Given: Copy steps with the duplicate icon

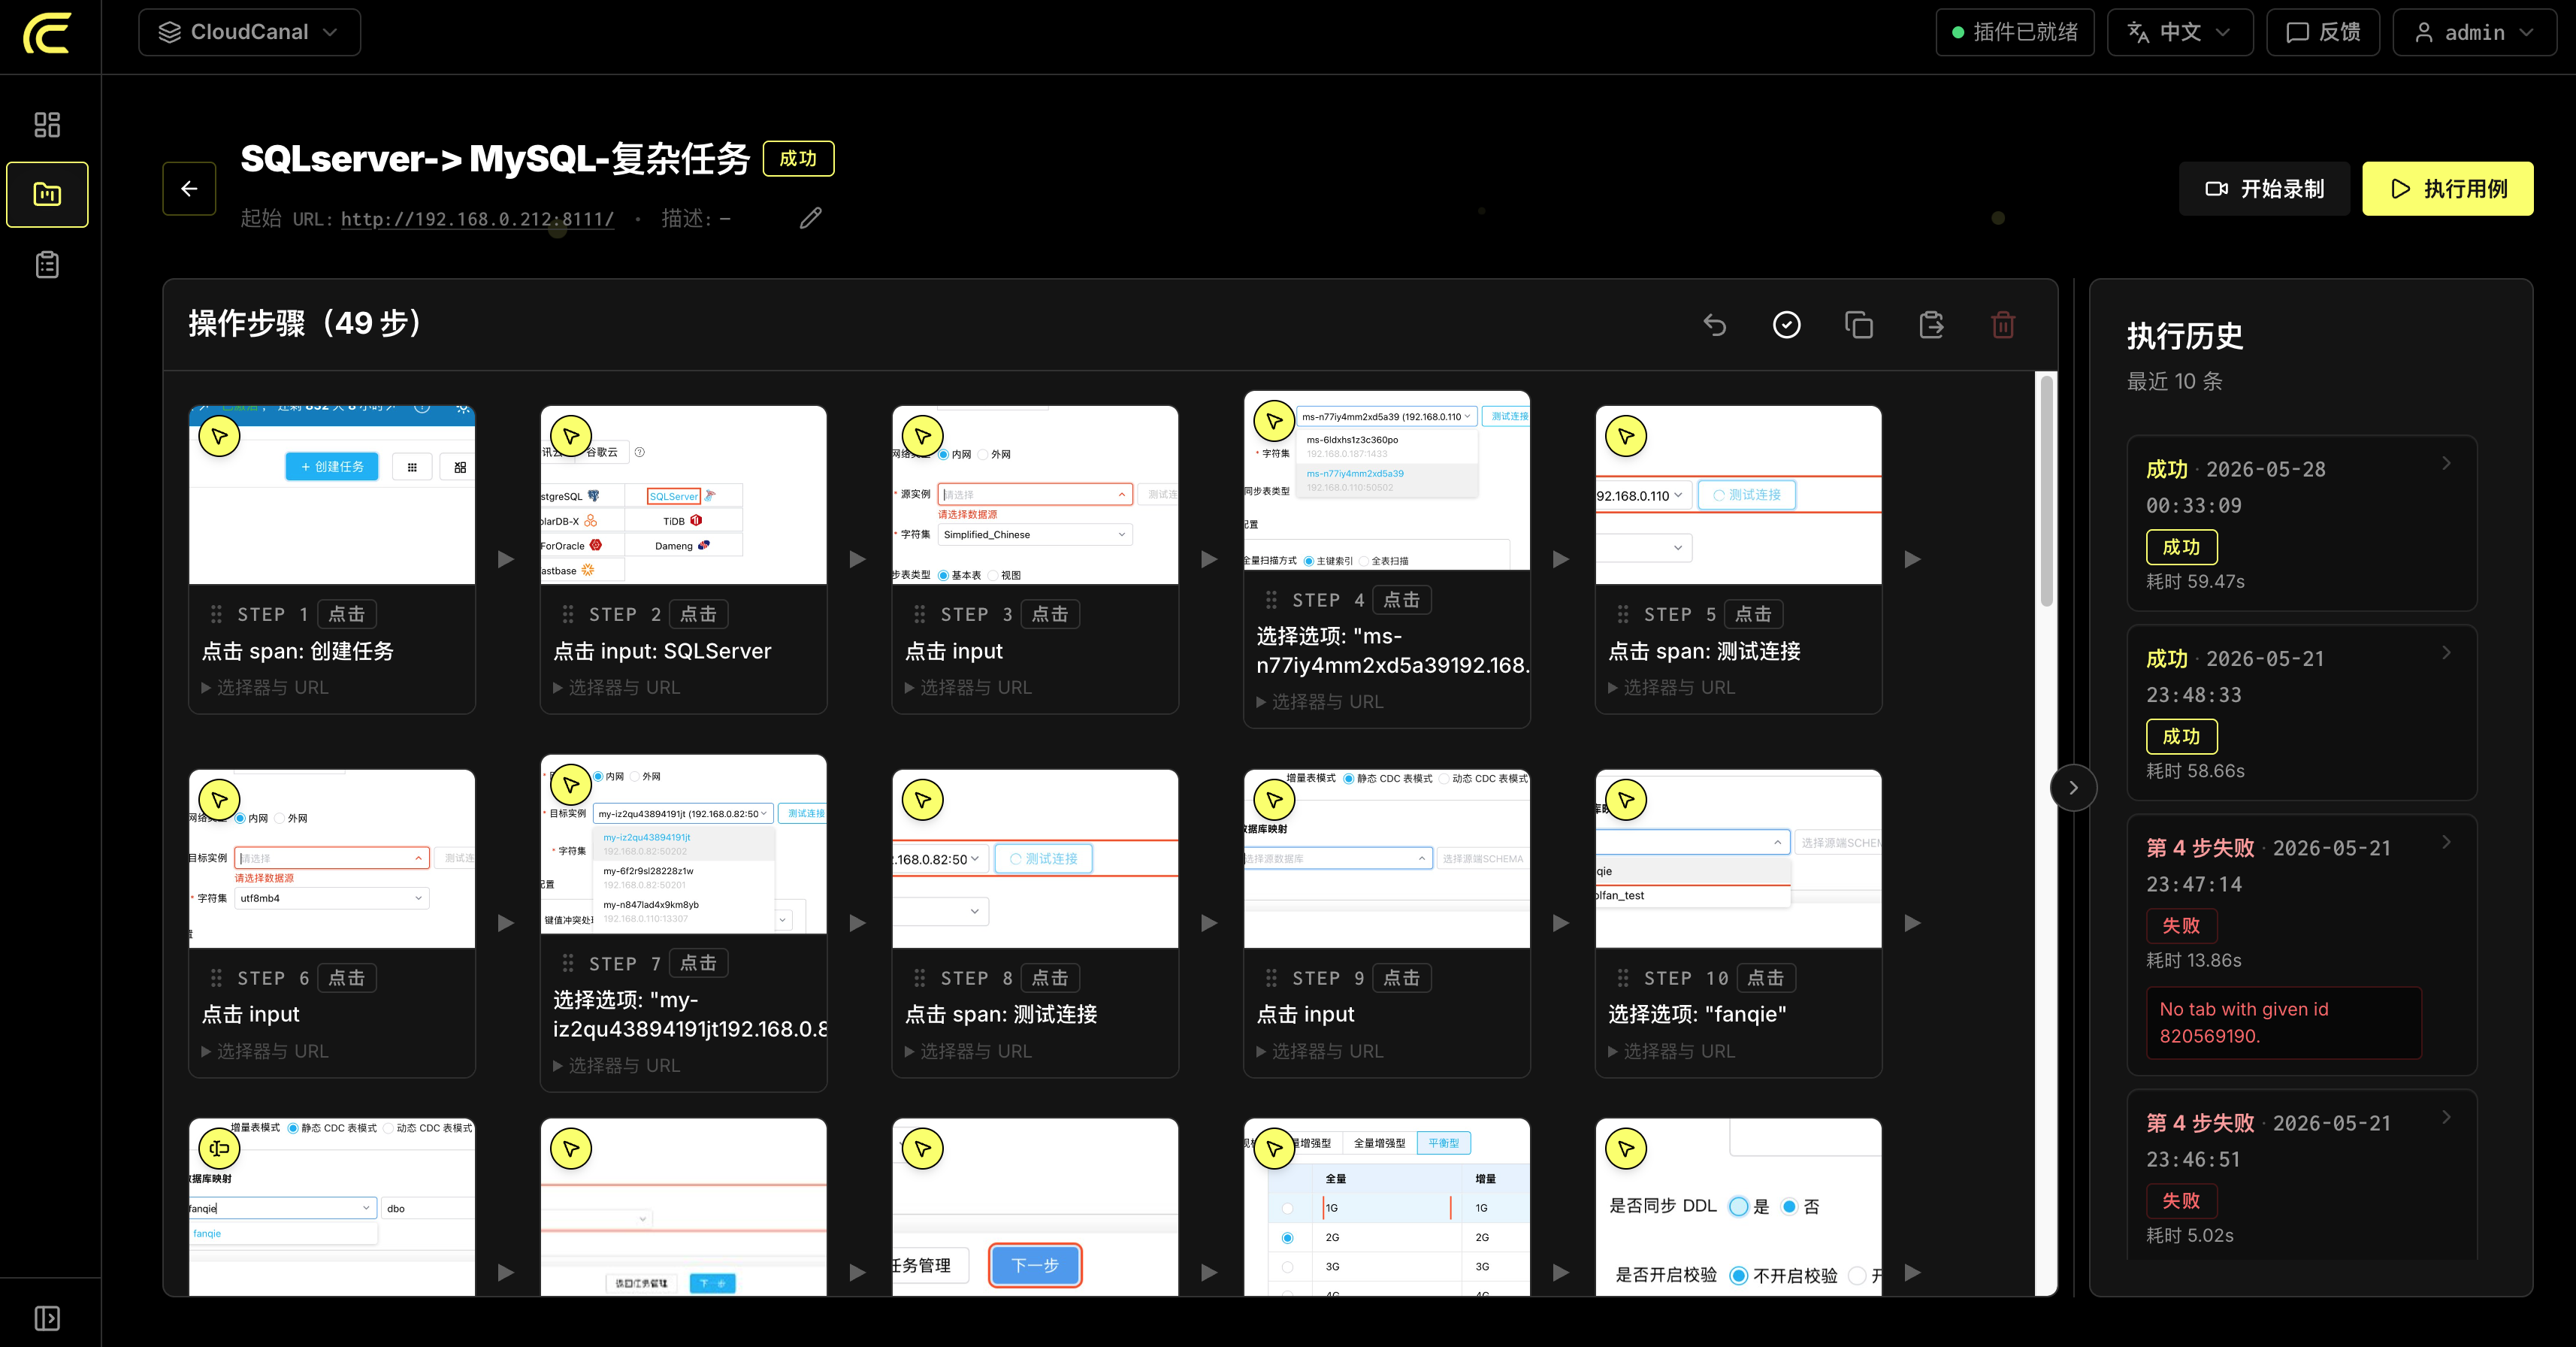Looking at the screenshot, I should pyautogui.click(x=1858, y=325).
